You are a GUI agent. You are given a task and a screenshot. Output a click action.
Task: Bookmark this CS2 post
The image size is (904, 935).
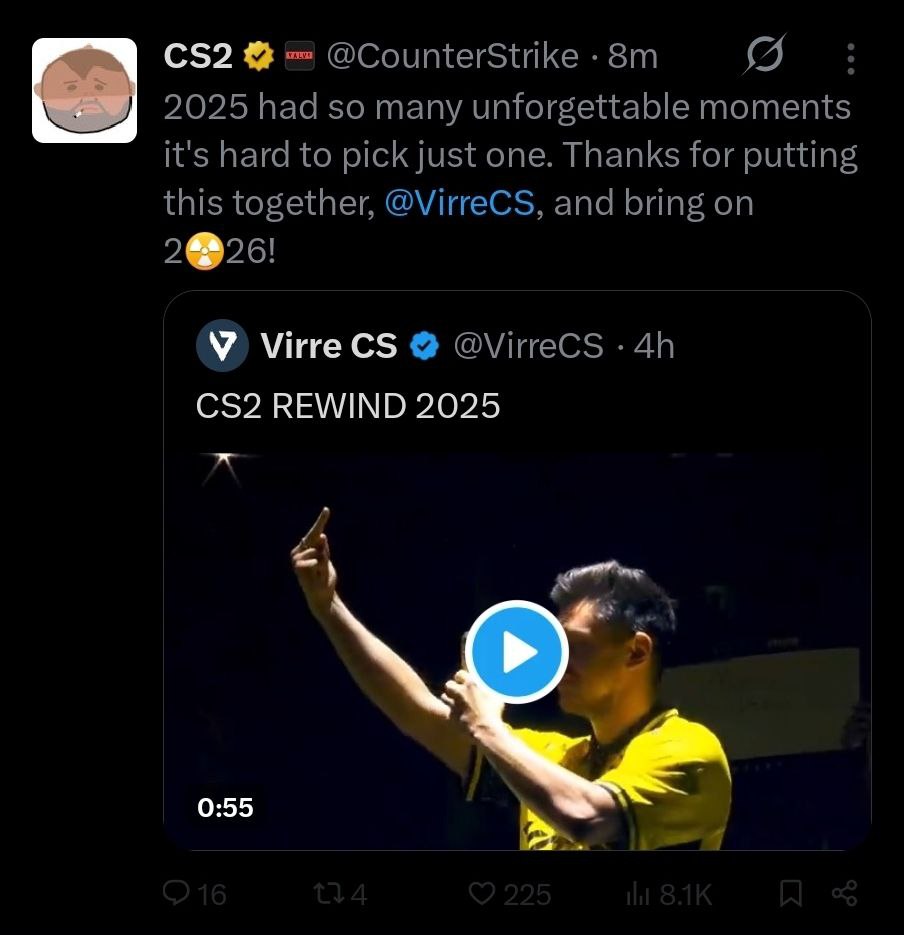click(790, 893)
